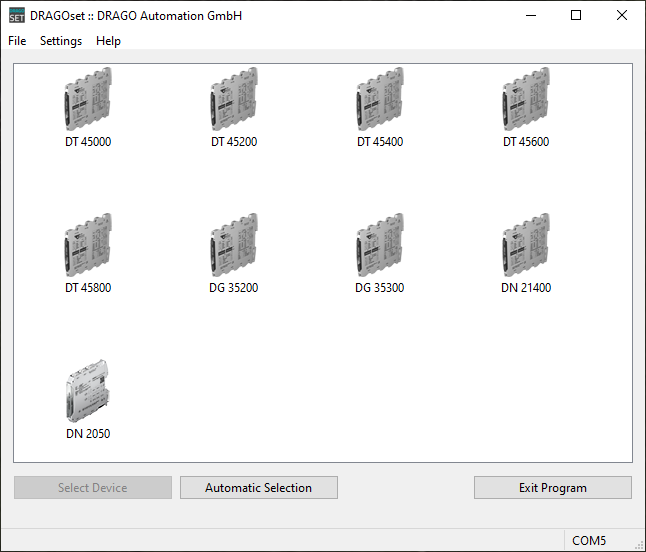The height and width of the screenshot is (552, 646).
Task: Select the DT 45000 device icon
Action: (88, 99)
